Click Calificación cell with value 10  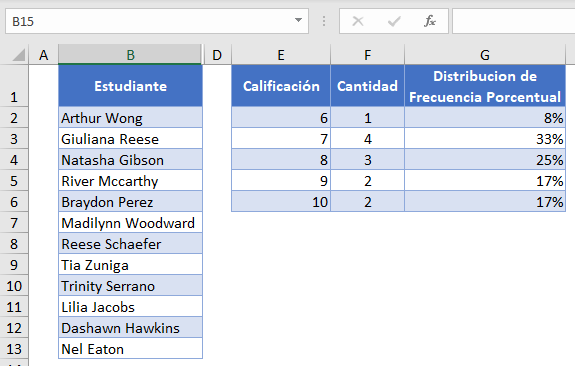click(x=281, y=202)
